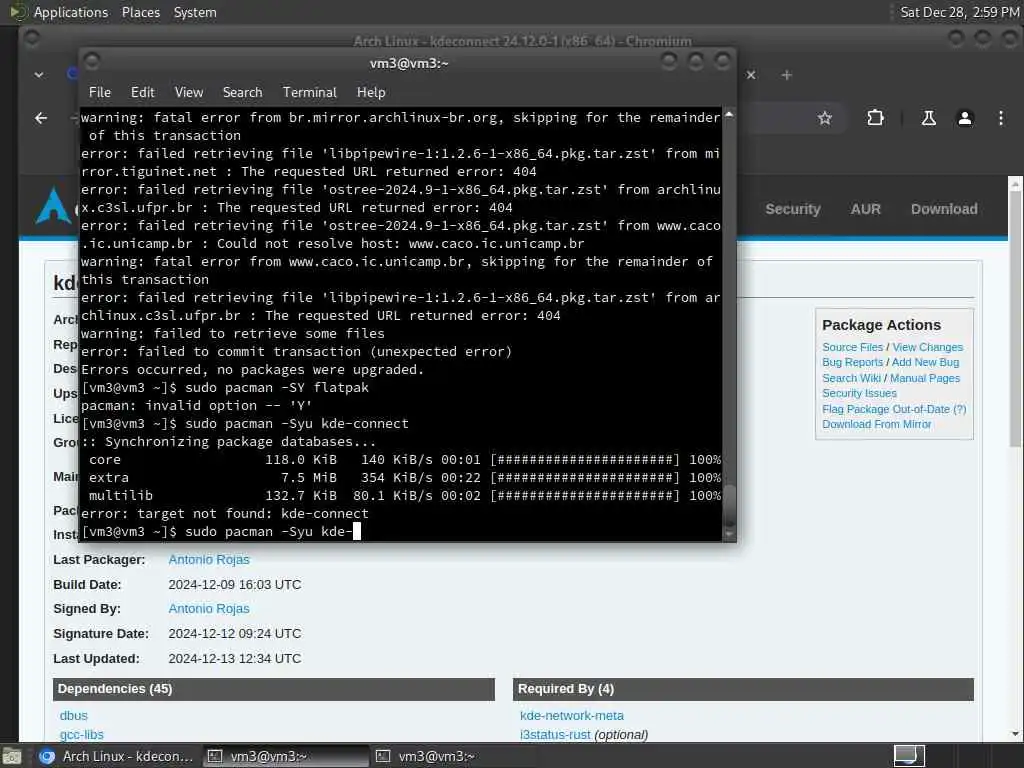The width and height of the screenshot is (1024, 768).
Task: Open the View Changes link
Action: click(927, 347)
